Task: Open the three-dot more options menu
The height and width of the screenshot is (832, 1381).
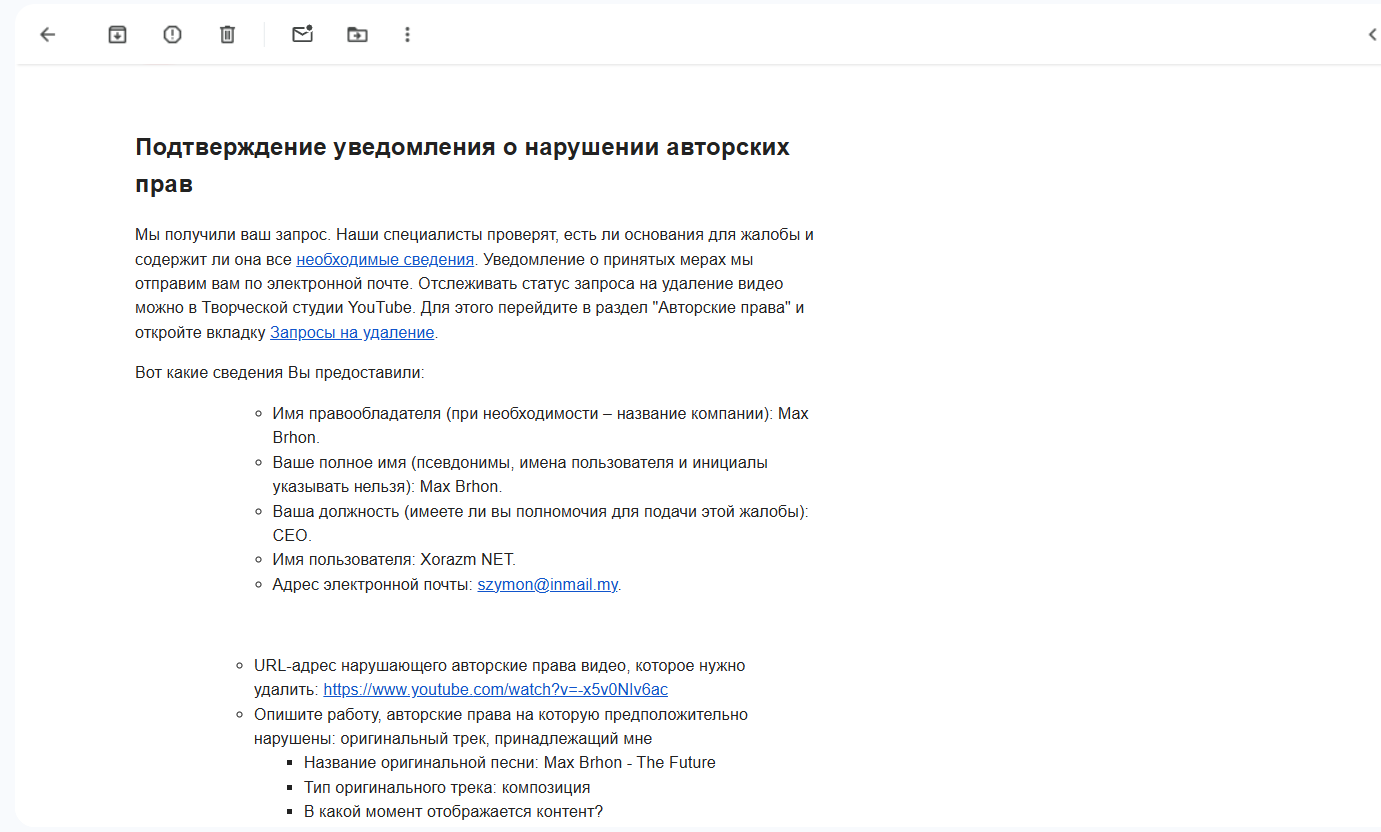Action: point(407,35)
